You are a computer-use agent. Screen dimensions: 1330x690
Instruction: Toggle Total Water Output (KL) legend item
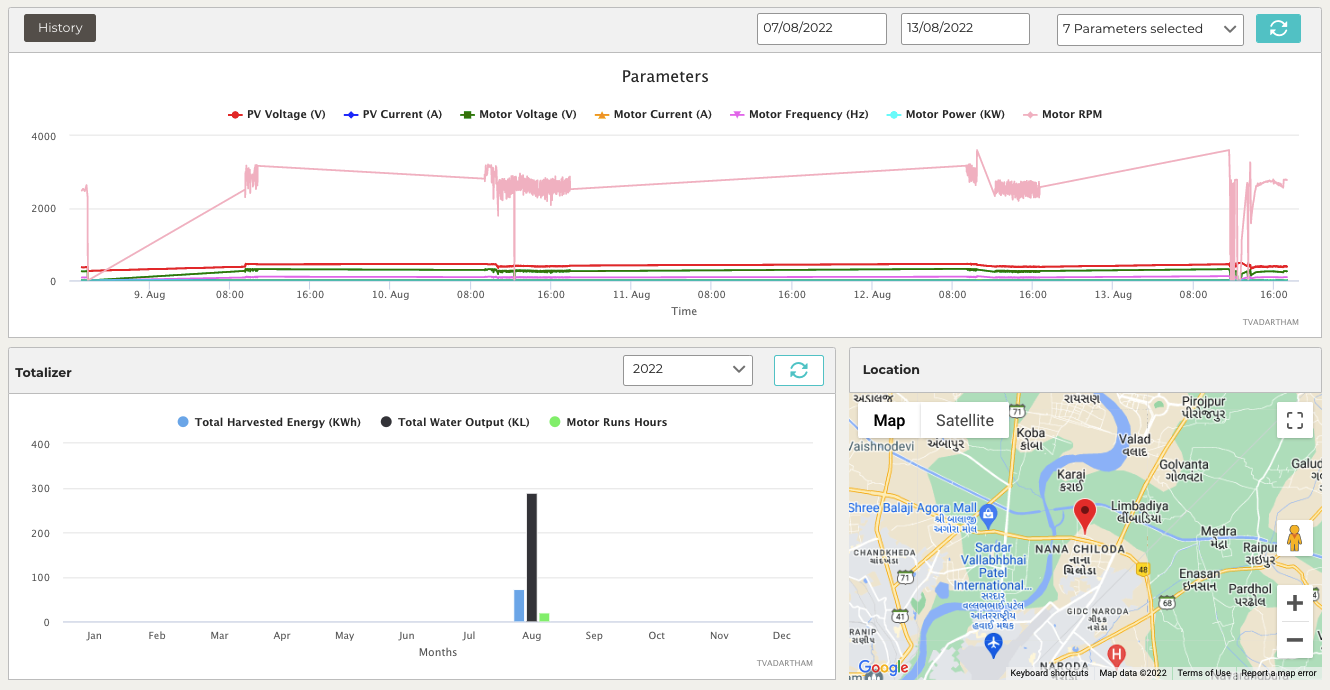click(x=455, y=422)
